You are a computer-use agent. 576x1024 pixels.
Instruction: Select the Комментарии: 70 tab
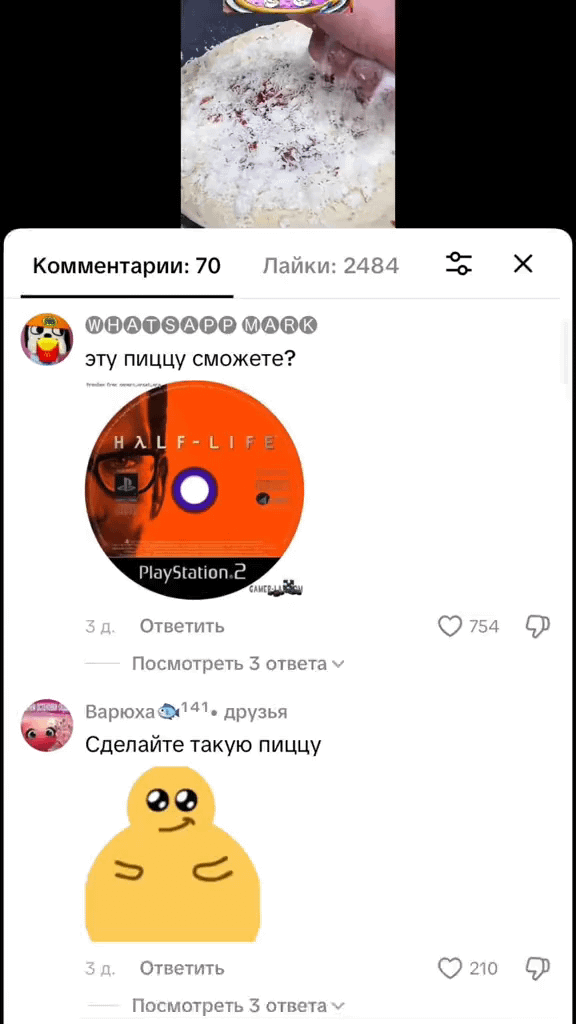click(x=127, y=266)
